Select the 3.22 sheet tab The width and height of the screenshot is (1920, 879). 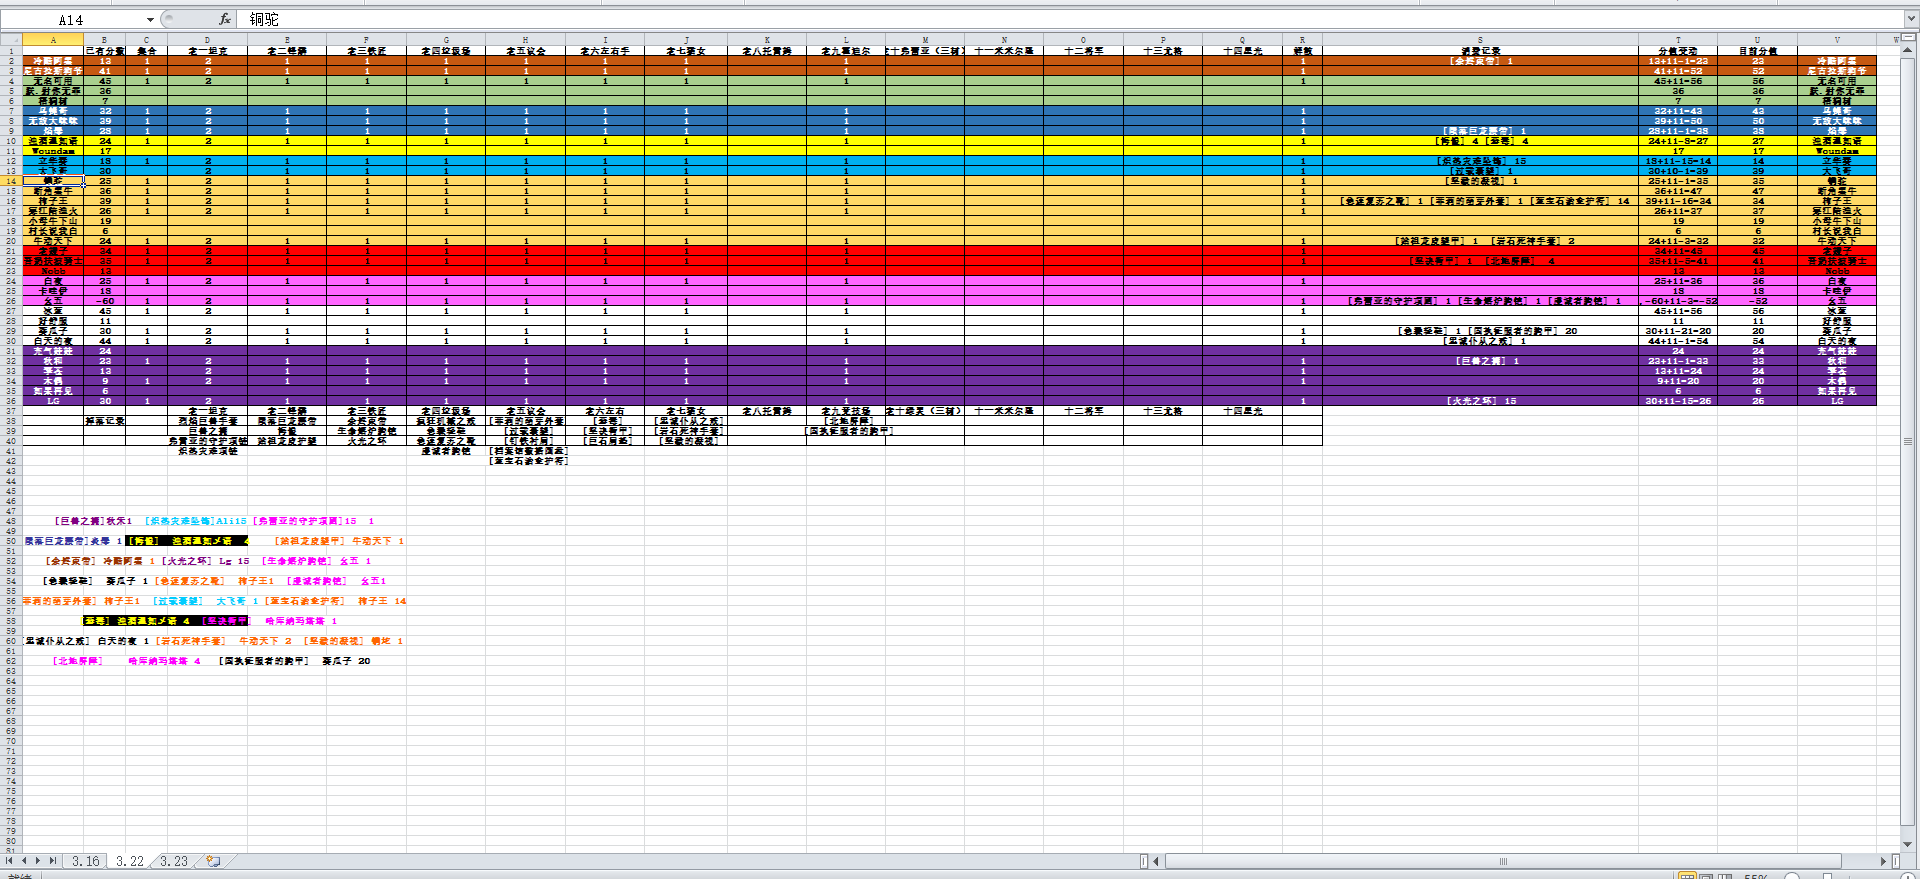coord(130,861)
